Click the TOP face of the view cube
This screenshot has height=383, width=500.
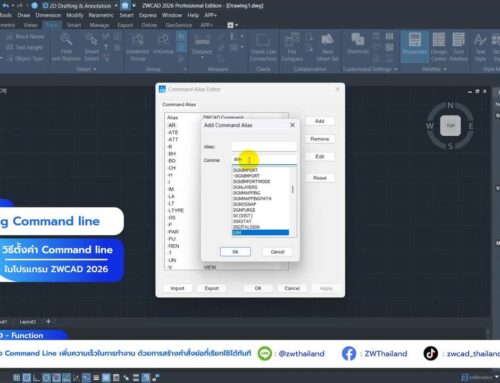(450, 126)
